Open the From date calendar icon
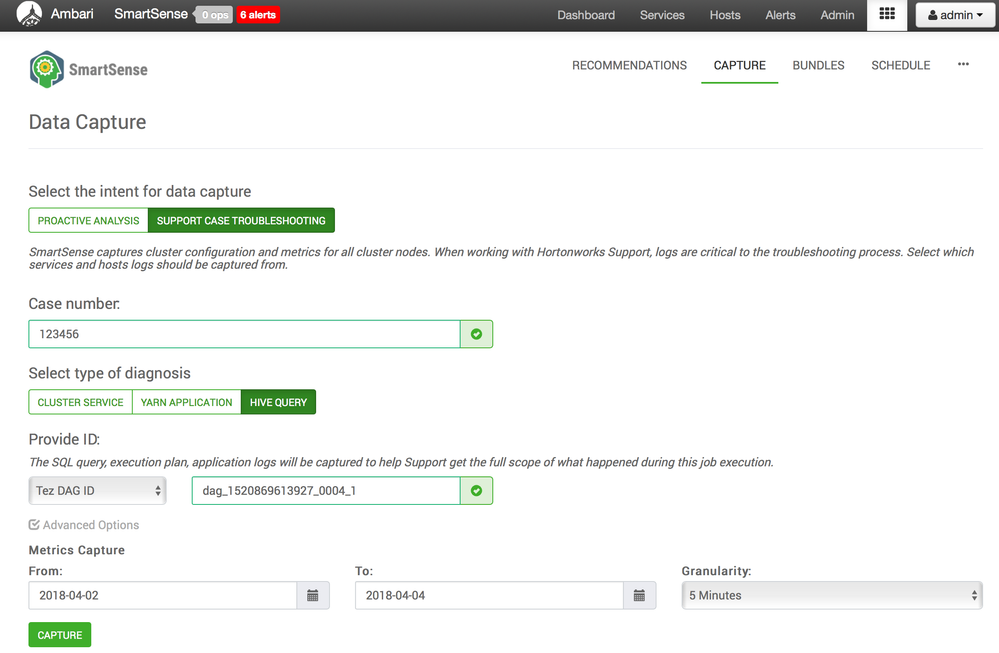 tap(313, 596)
